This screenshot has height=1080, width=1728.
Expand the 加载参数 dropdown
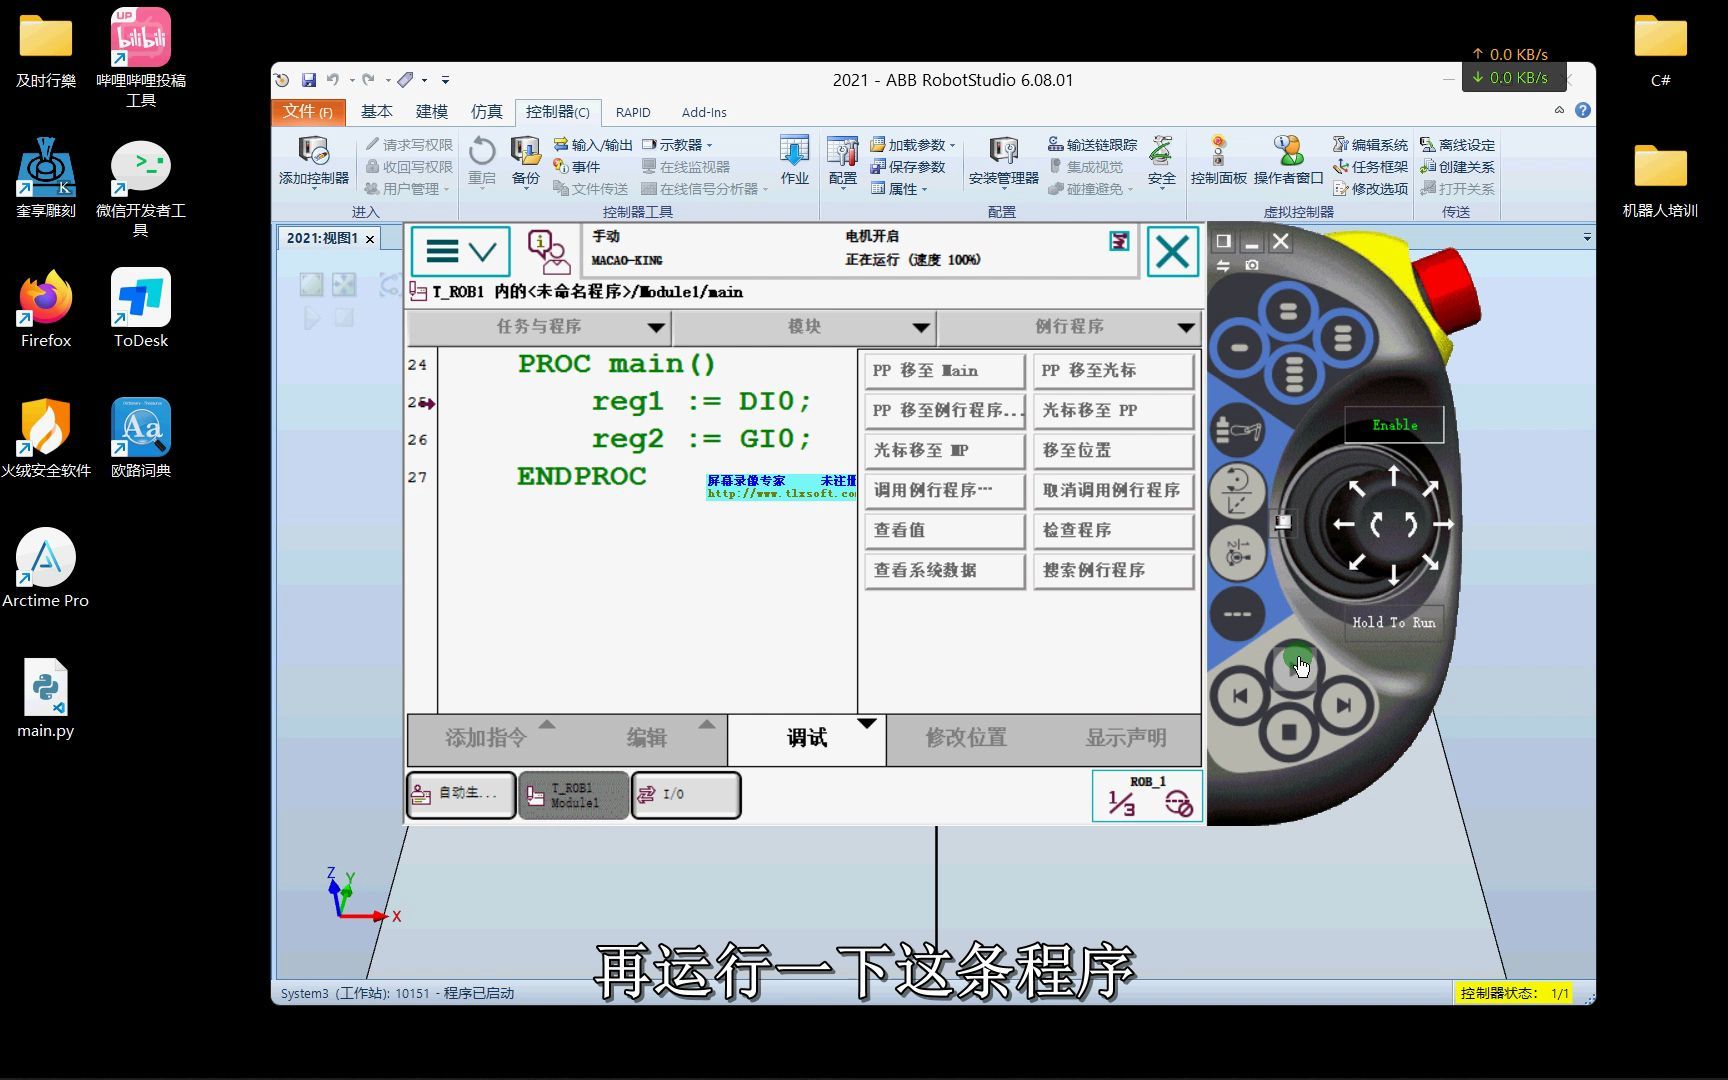913,145
